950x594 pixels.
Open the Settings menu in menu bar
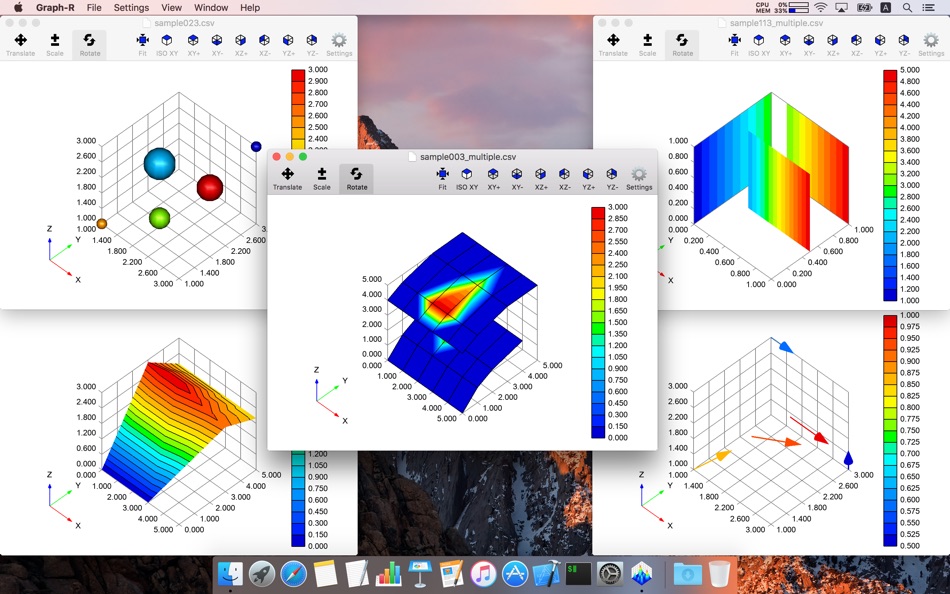131,7
